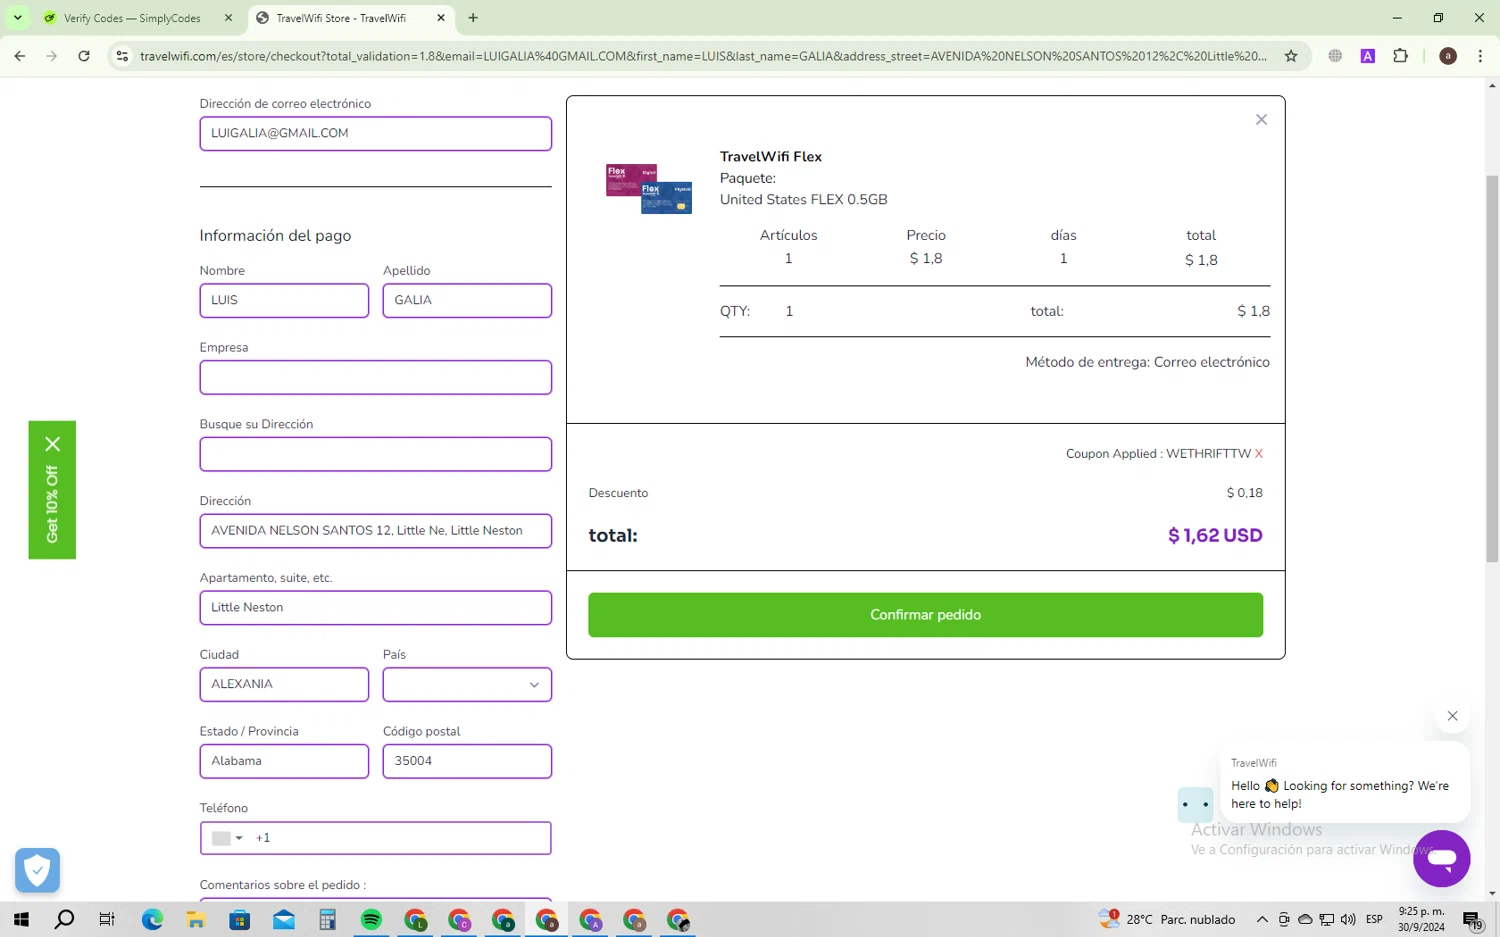Screen dimensions: 1500x937
Task: Click the volume speaker tray icon
Action: click(1348, 920)
